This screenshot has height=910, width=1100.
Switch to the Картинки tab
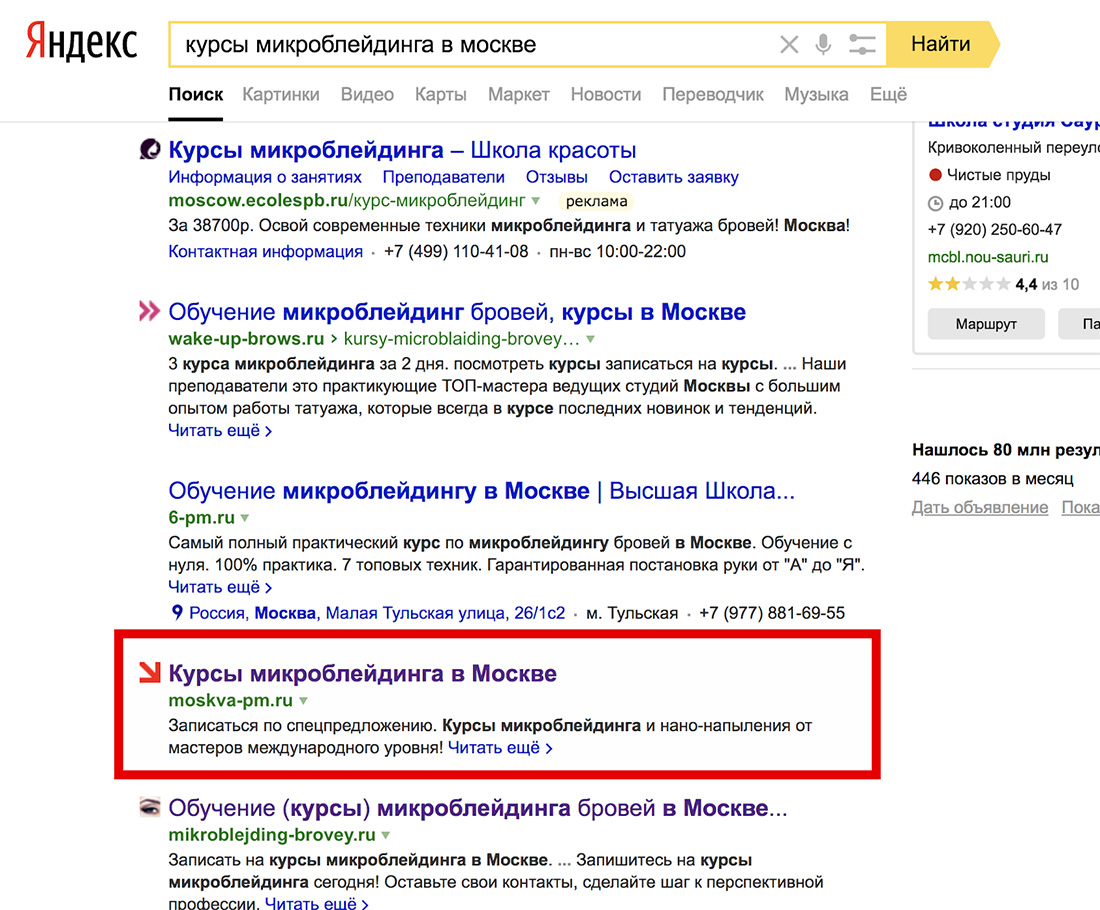coord(281,95)
